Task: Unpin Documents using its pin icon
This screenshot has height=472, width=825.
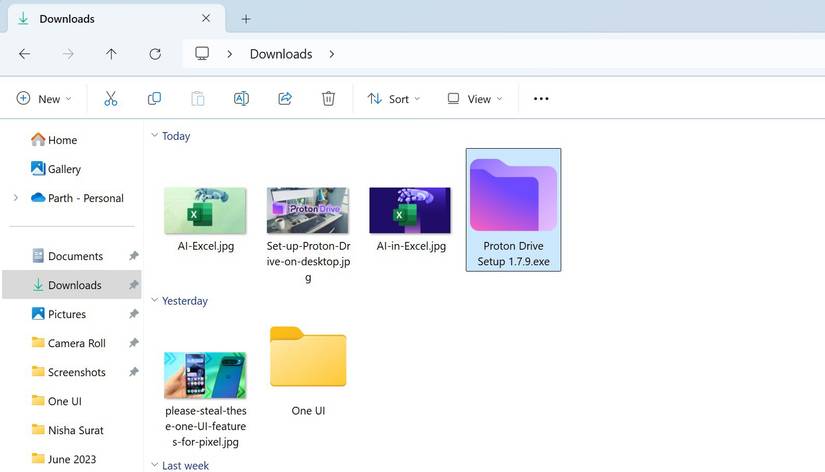Action: point(134,256)
